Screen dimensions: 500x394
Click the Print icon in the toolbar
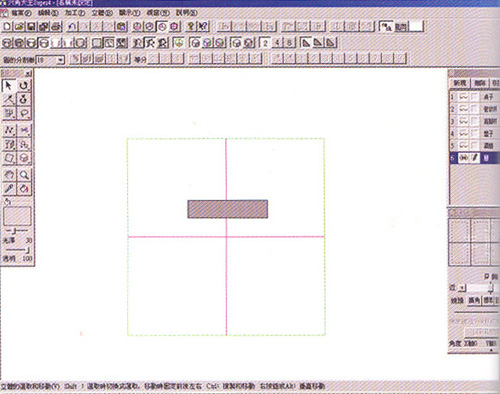[x=56, y=26]
